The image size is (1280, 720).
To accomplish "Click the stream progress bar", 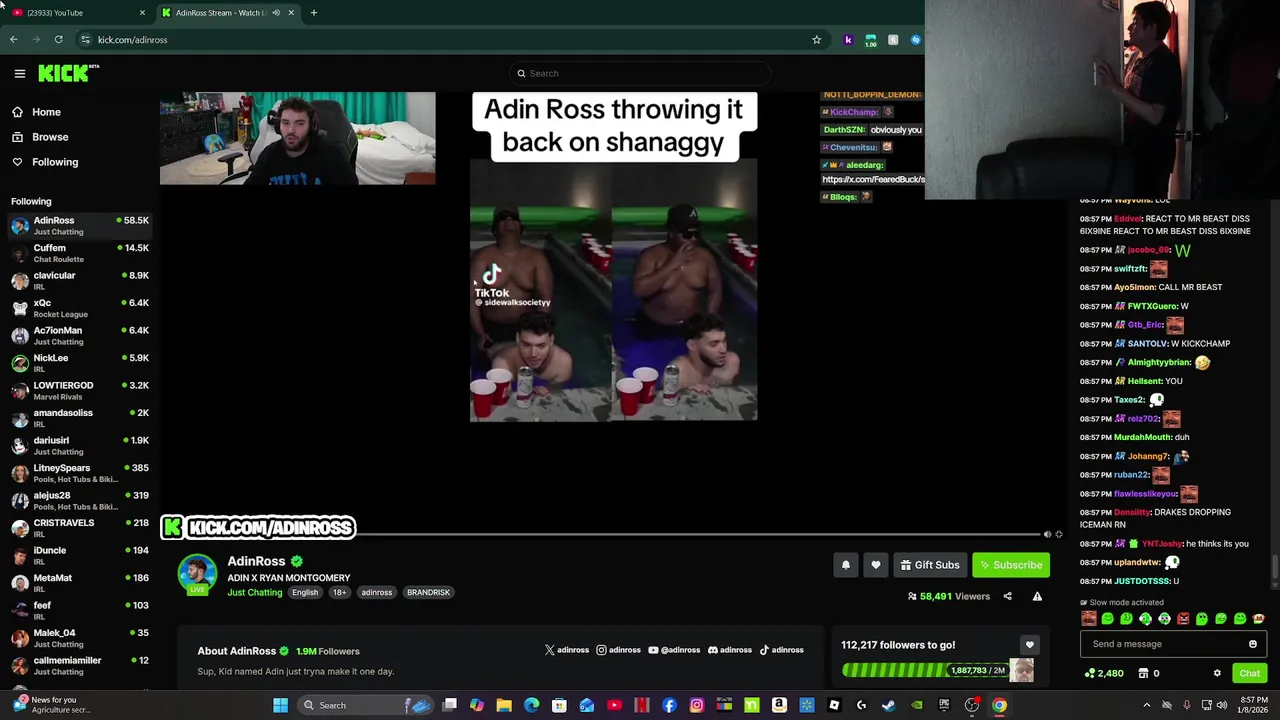I will 700,534.
